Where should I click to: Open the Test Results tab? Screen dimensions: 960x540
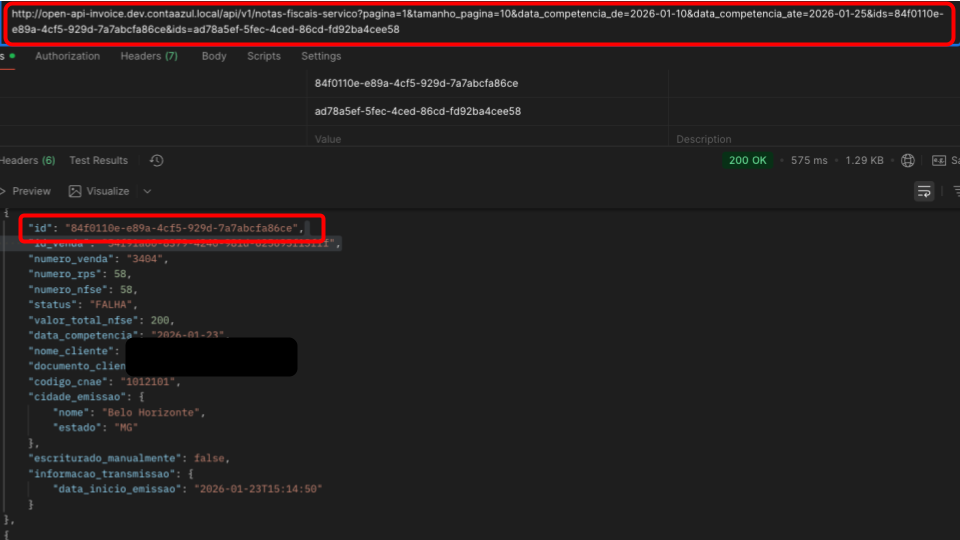pyautogui.click(x=99, y=160)
